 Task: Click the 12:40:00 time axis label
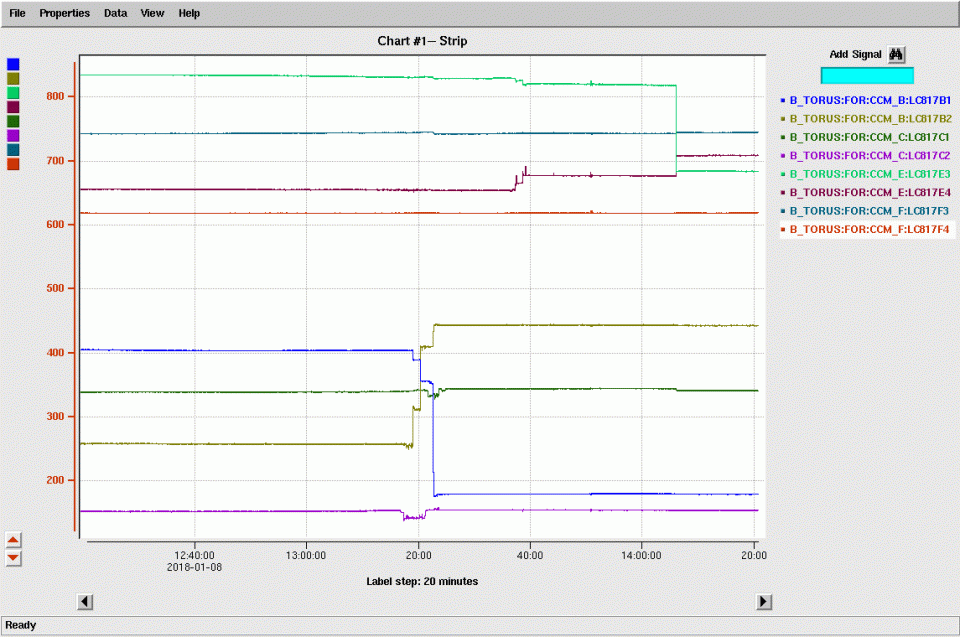(194, 556)
